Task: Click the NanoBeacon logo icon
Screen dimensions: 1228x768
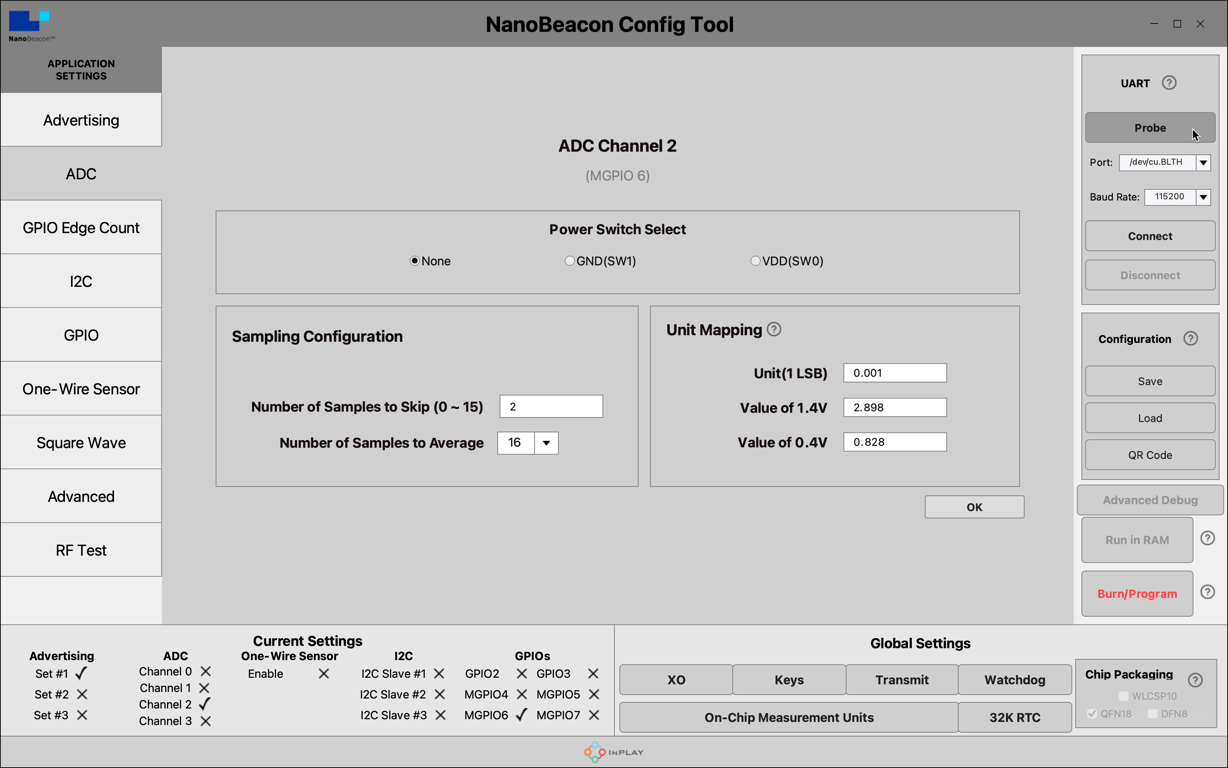Action: point(30,24)
